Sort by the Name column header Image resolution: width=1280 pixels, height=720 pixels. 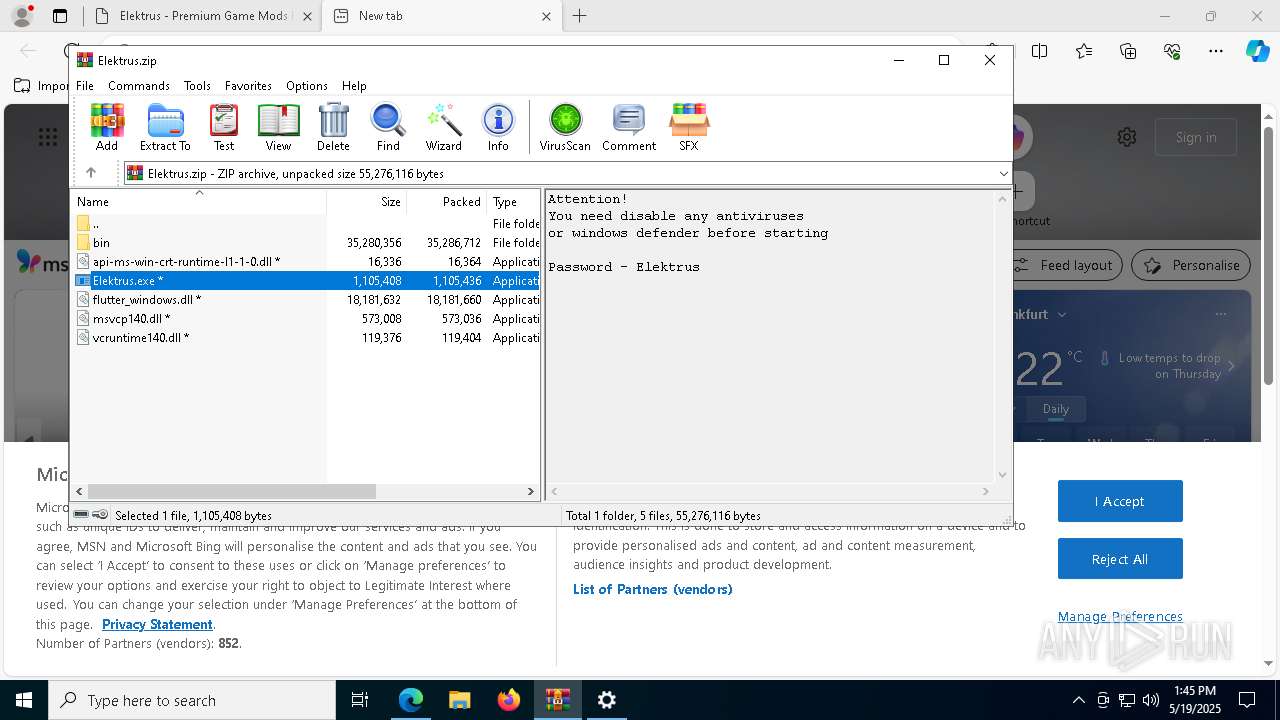199,202
